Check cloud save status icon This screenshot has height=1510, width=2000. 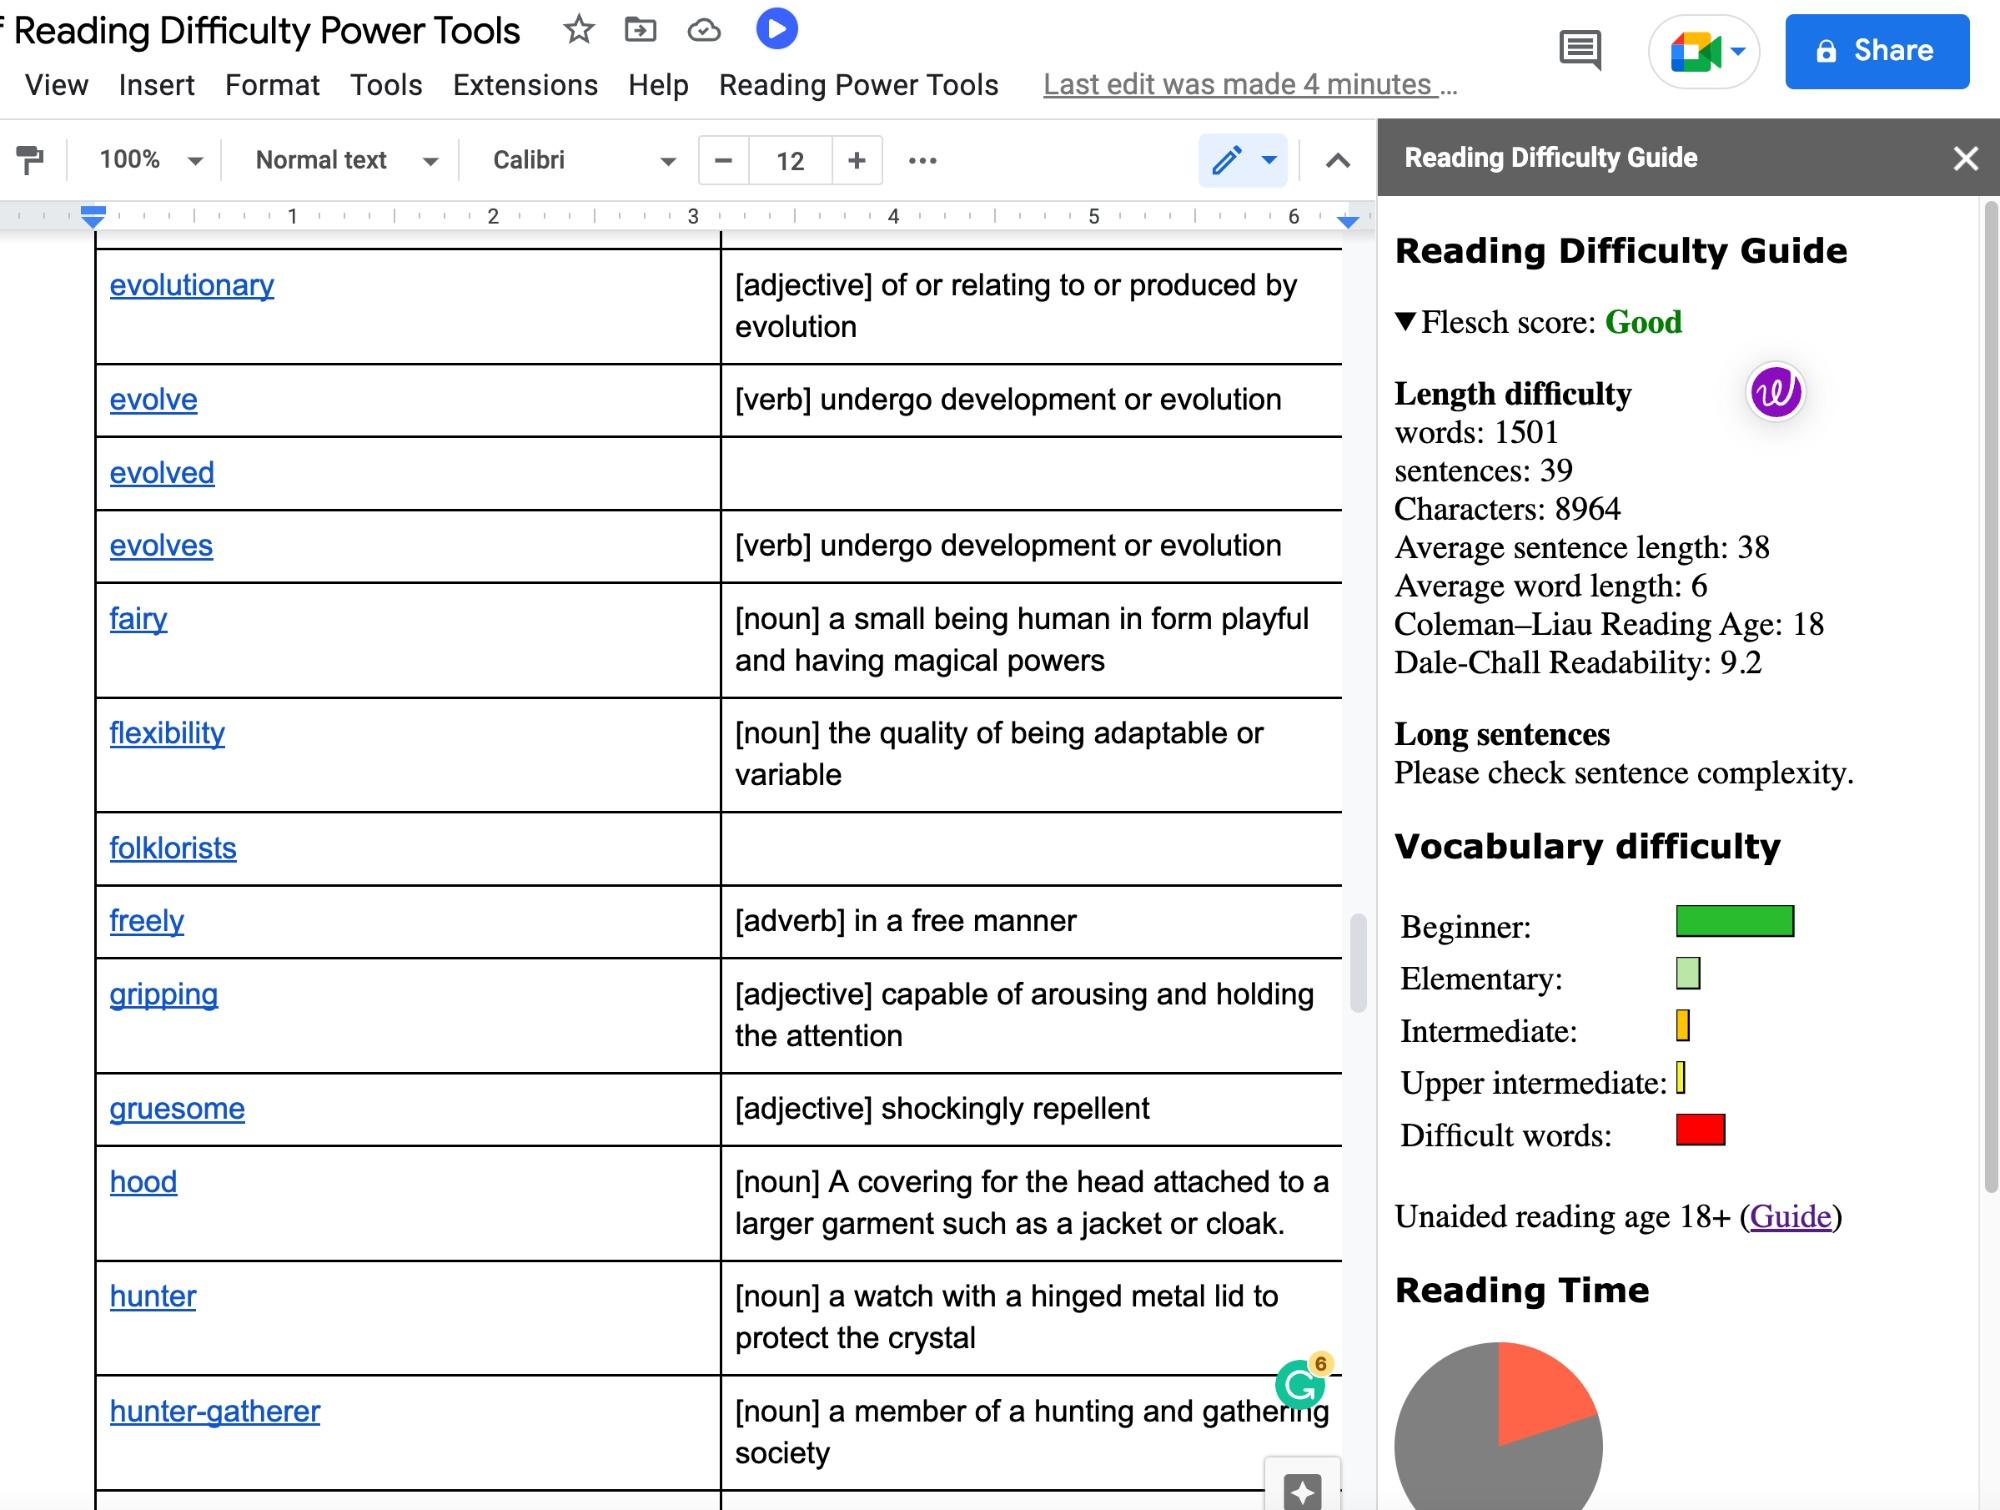pos(704,30)
